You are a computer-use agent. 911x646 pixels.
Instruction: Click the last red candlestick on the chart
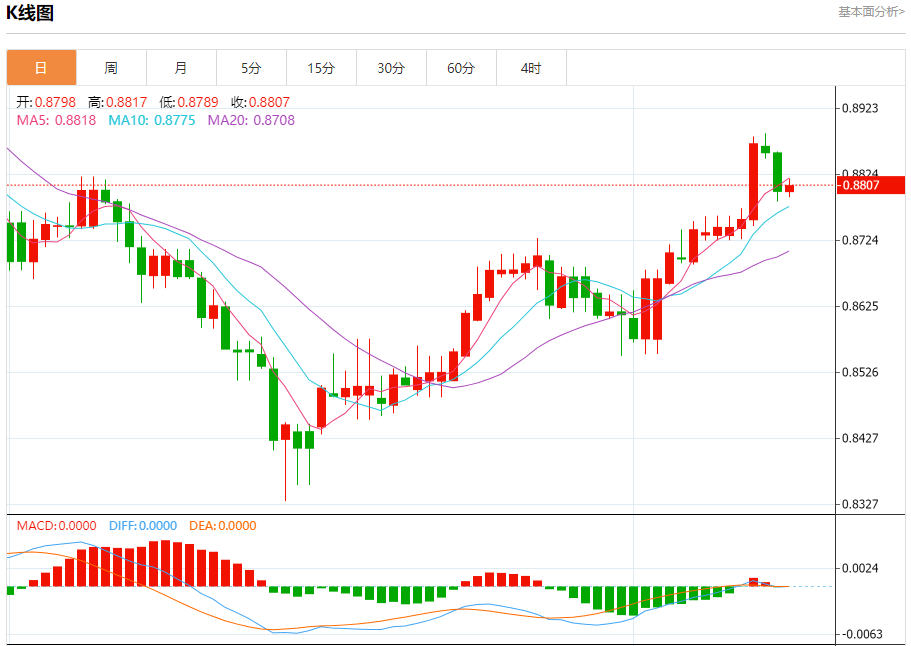tap(789, 188)
